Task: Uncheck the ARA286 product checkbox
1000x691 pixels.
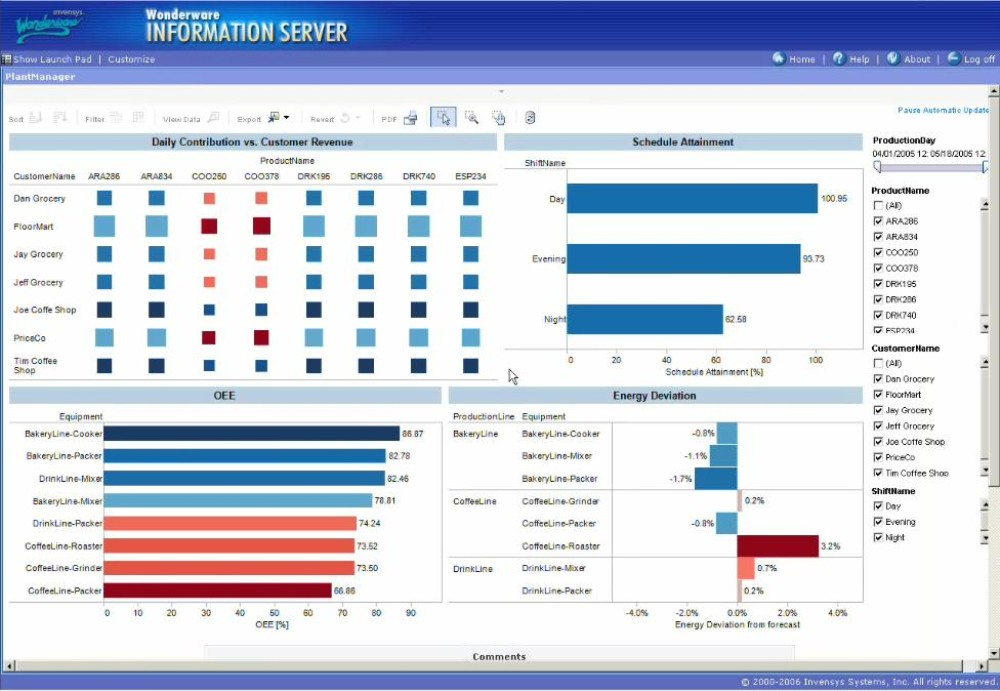Action: point(878,220)
